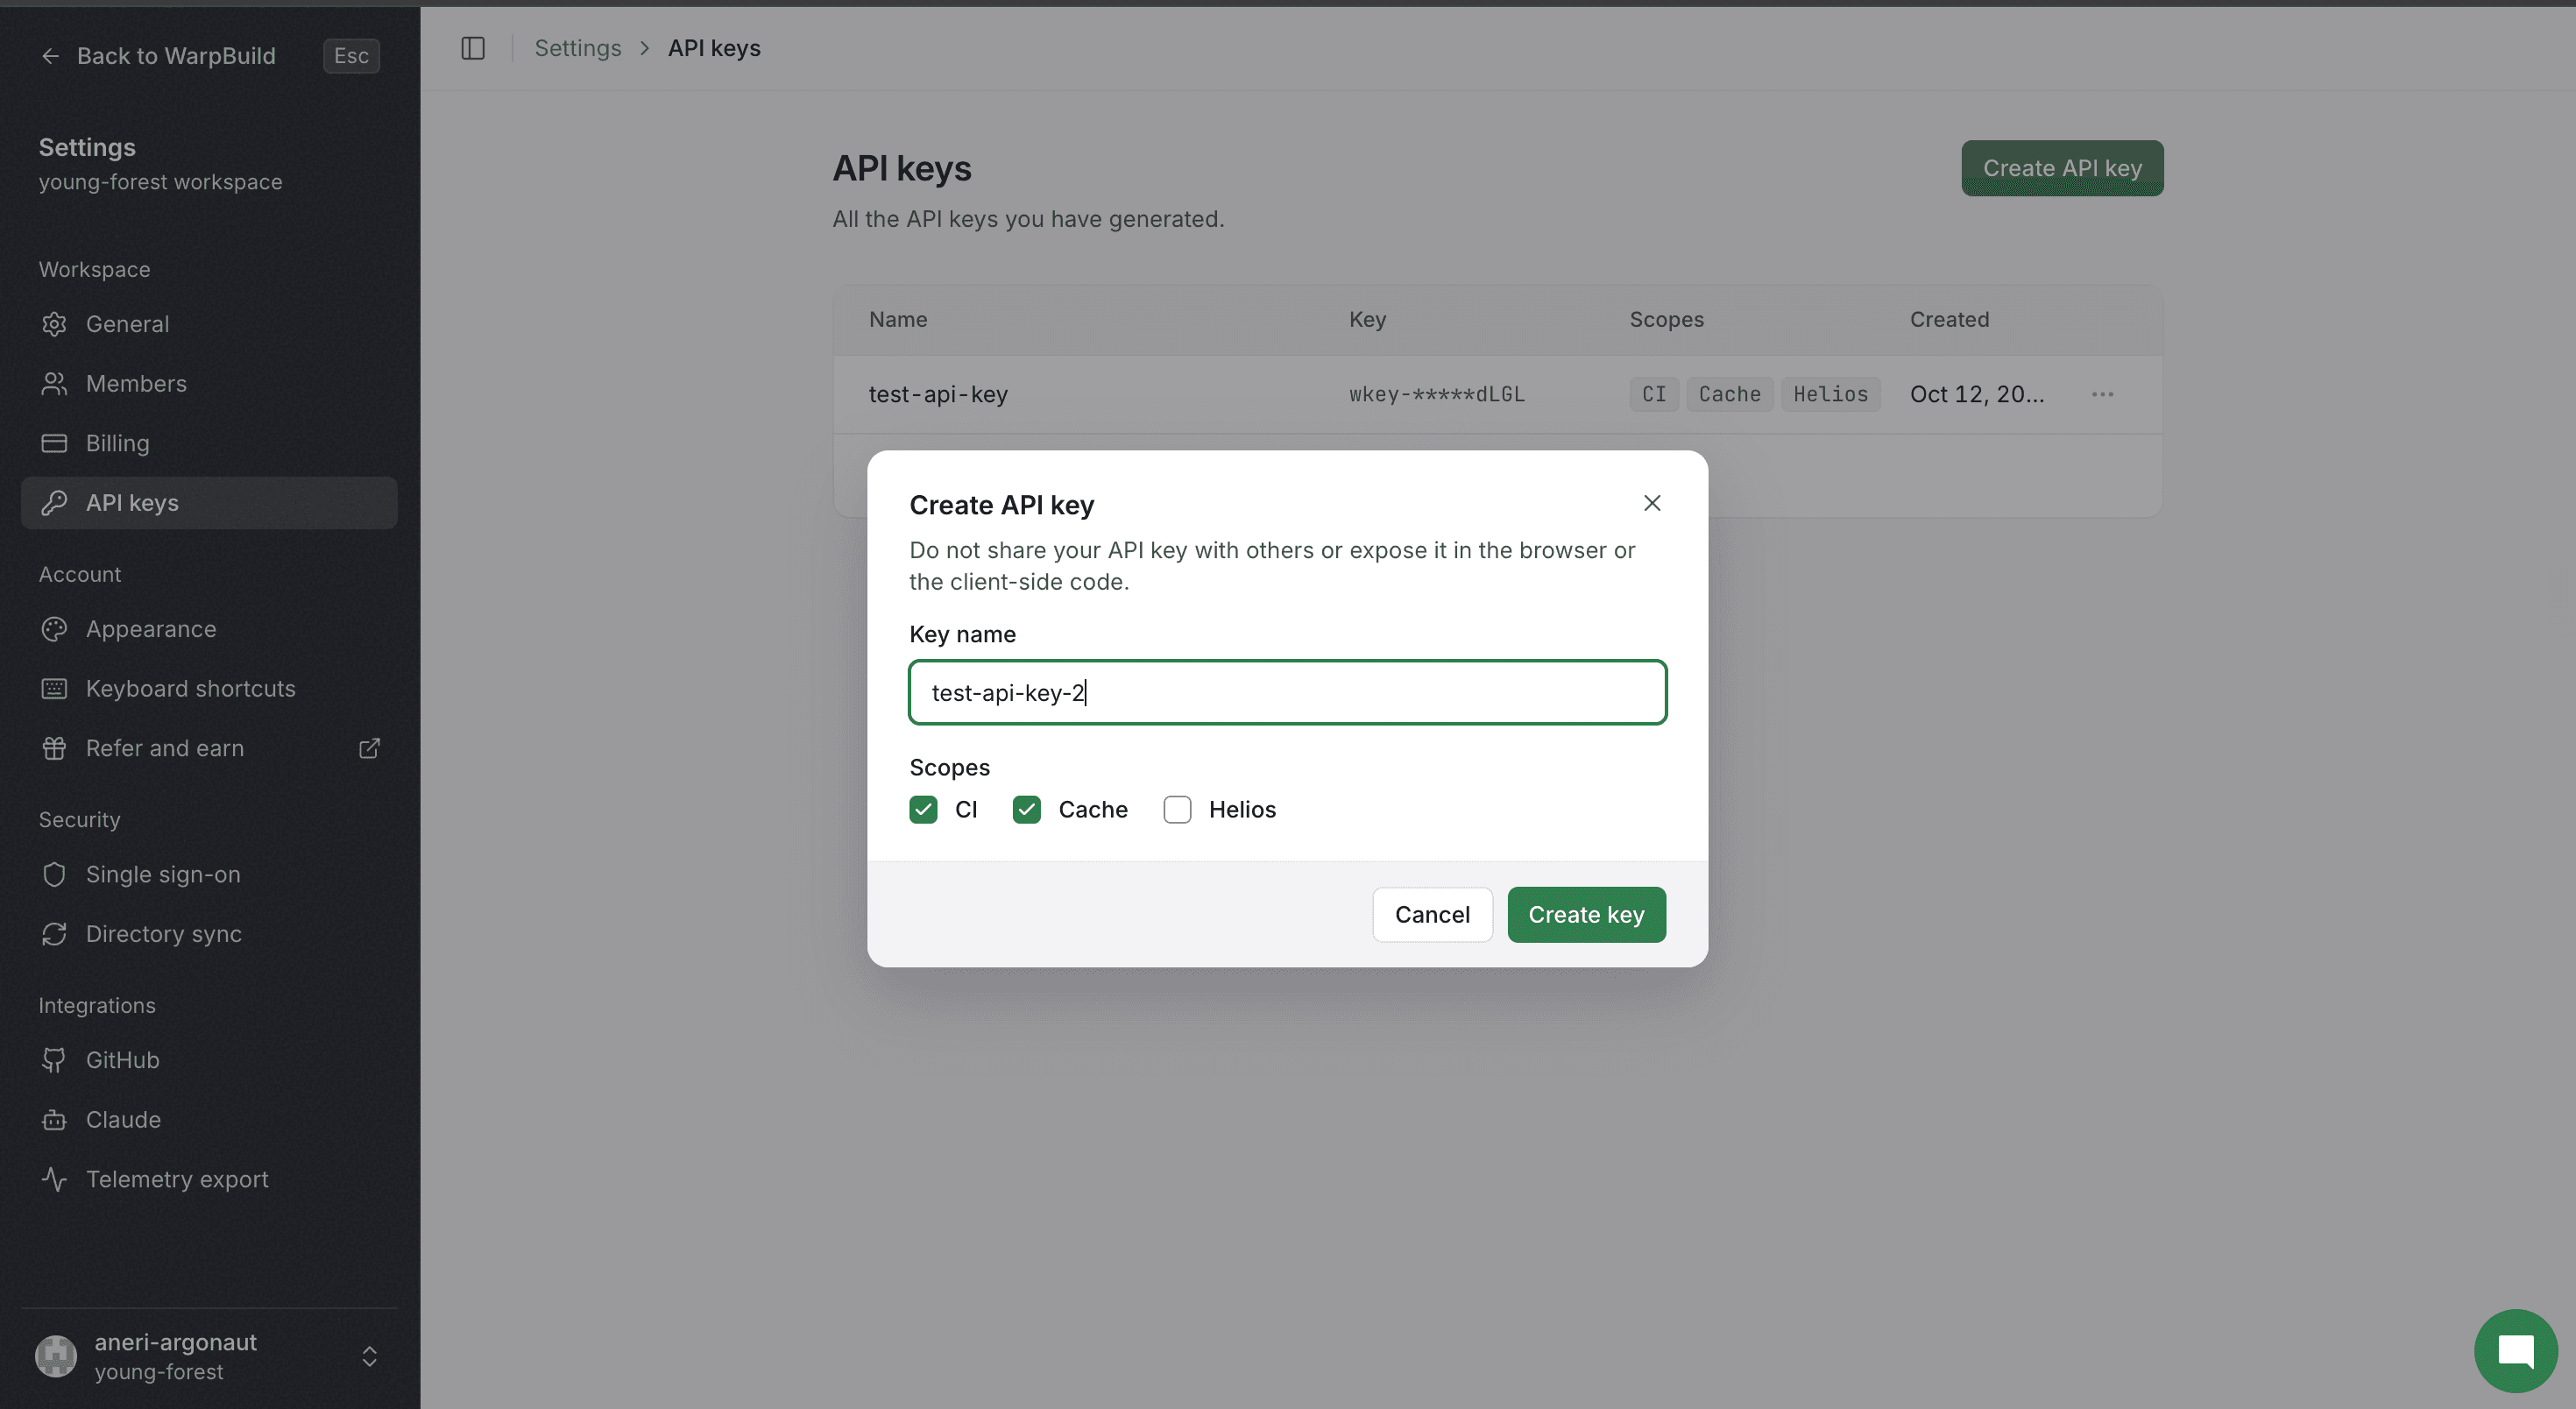Enable the Helios scope checkbox

click(1177, 809)
